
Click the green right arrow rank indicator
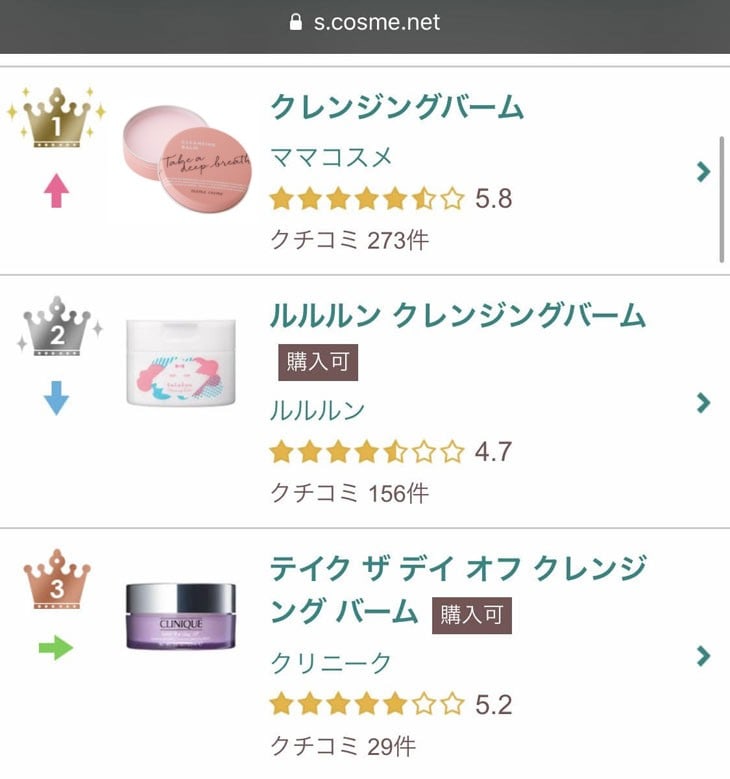56,648
